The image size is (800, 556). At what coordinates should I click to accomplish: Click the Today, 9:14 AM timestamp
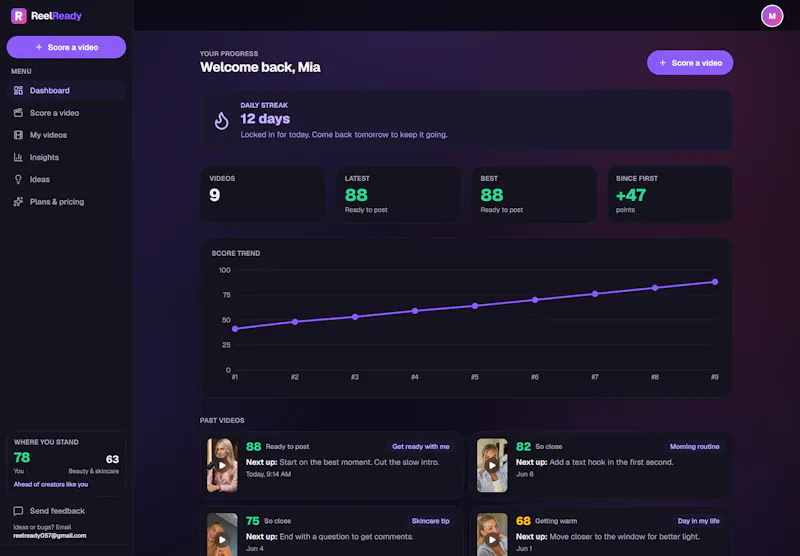pos(268,474)
